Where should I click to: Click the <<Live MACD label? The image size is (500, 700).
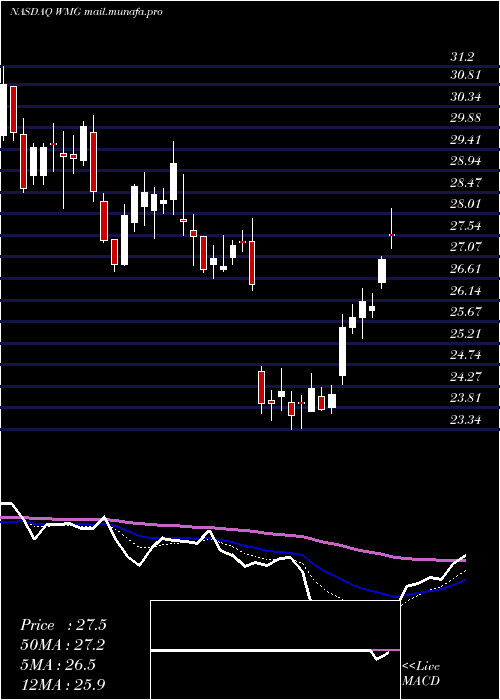click(x=421, y=674)
